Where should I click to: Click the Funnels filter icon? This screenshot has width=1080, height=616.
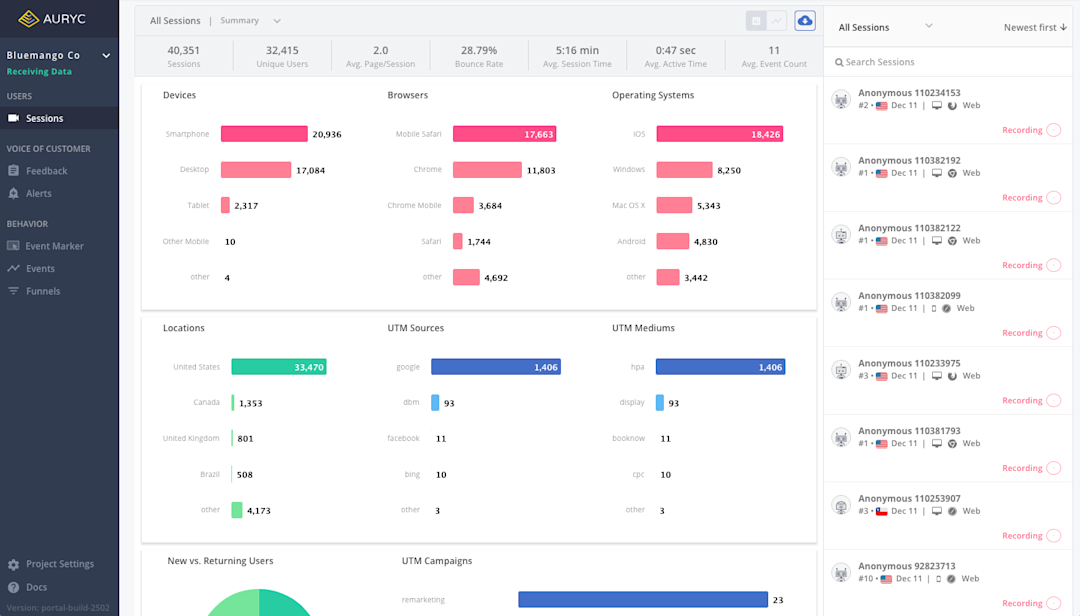click(14, 291)
